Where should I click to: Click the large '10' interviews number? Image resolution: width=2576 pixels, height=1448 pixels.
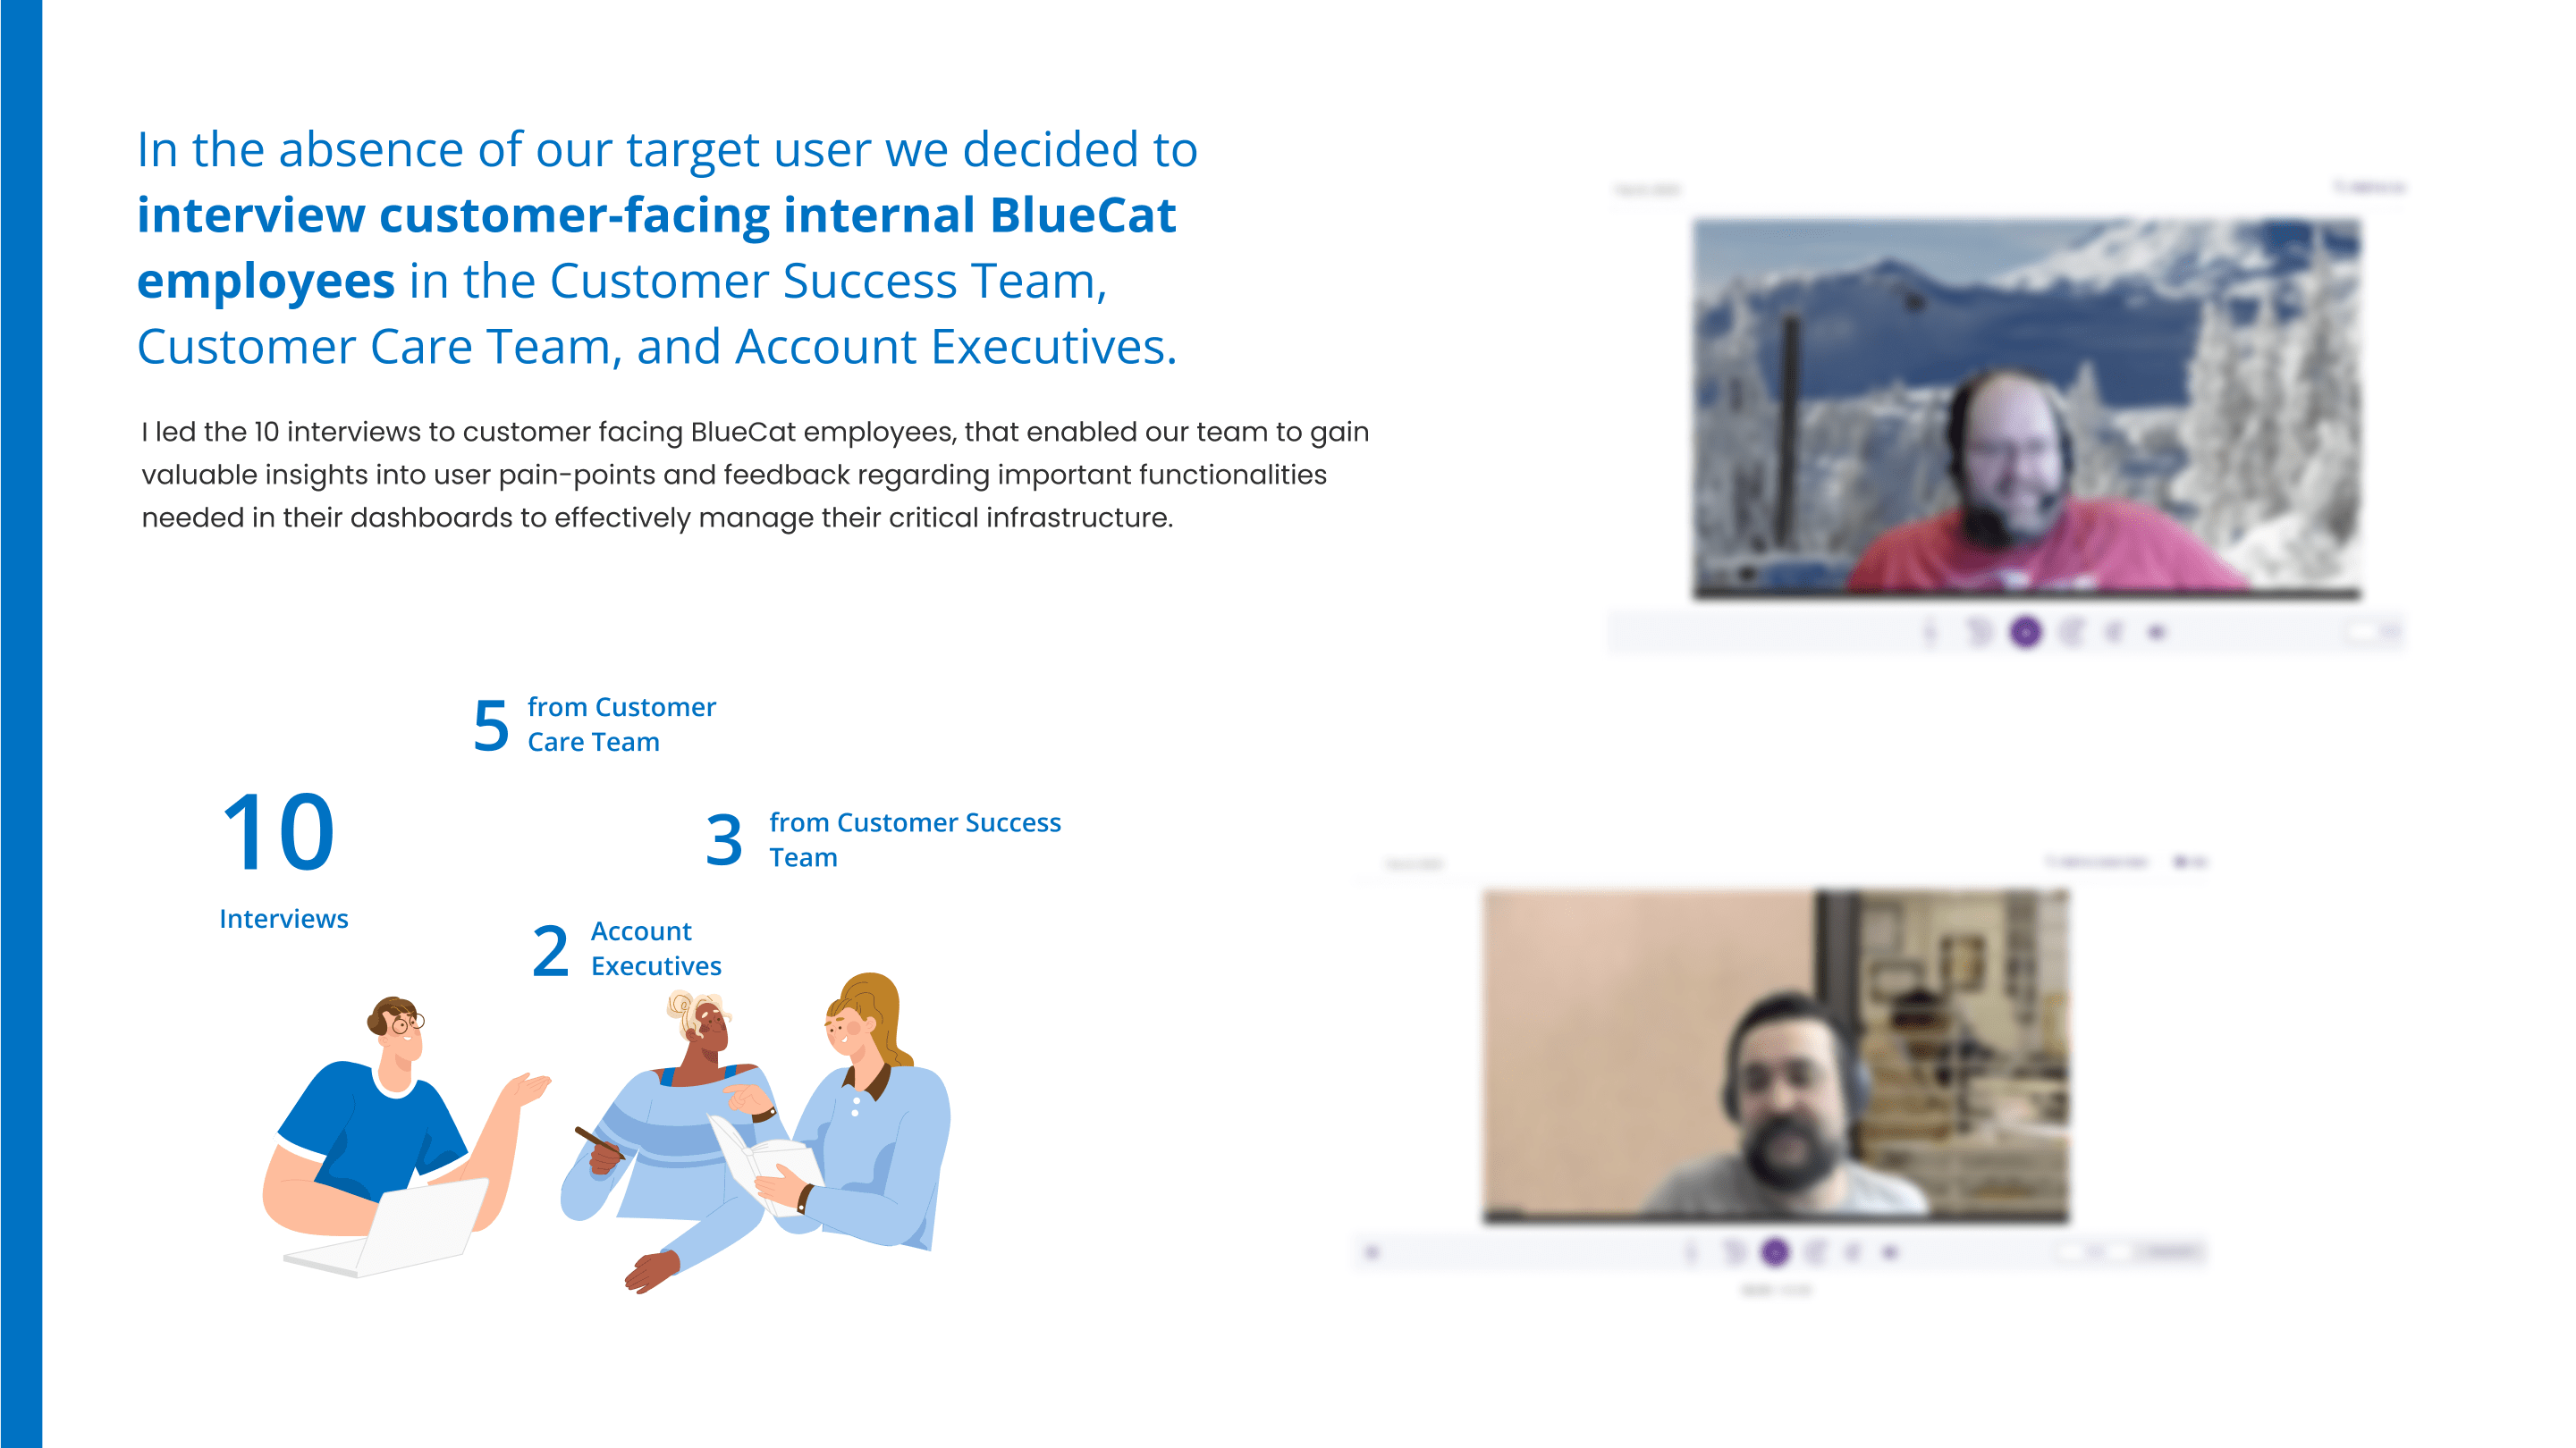(278, 832)
